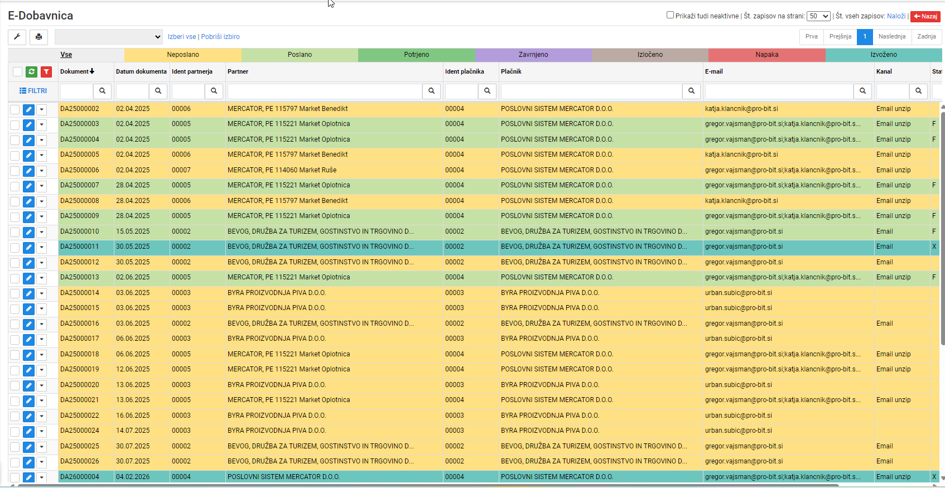Edit document DA25000009 with pencil icon

click(28, 216)
